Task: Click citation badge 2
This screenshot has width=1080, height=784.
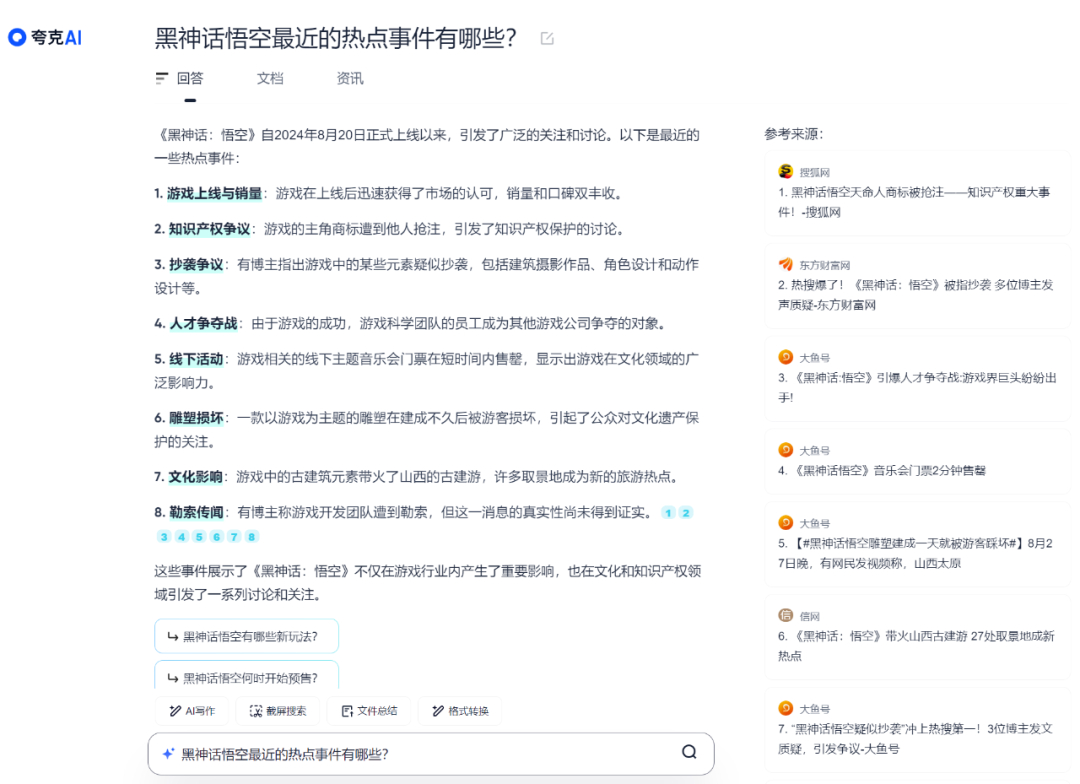Action: (686, 513)
